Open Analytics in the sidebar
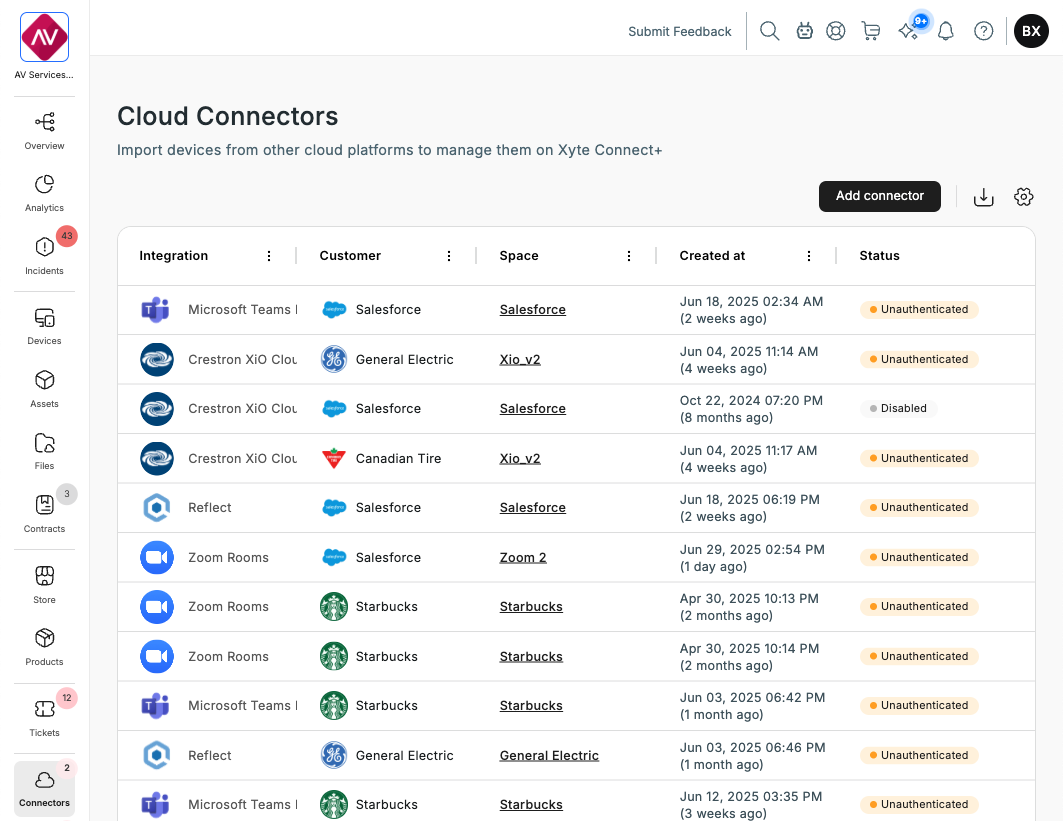 pyautogui.click(x=44, y=194)
